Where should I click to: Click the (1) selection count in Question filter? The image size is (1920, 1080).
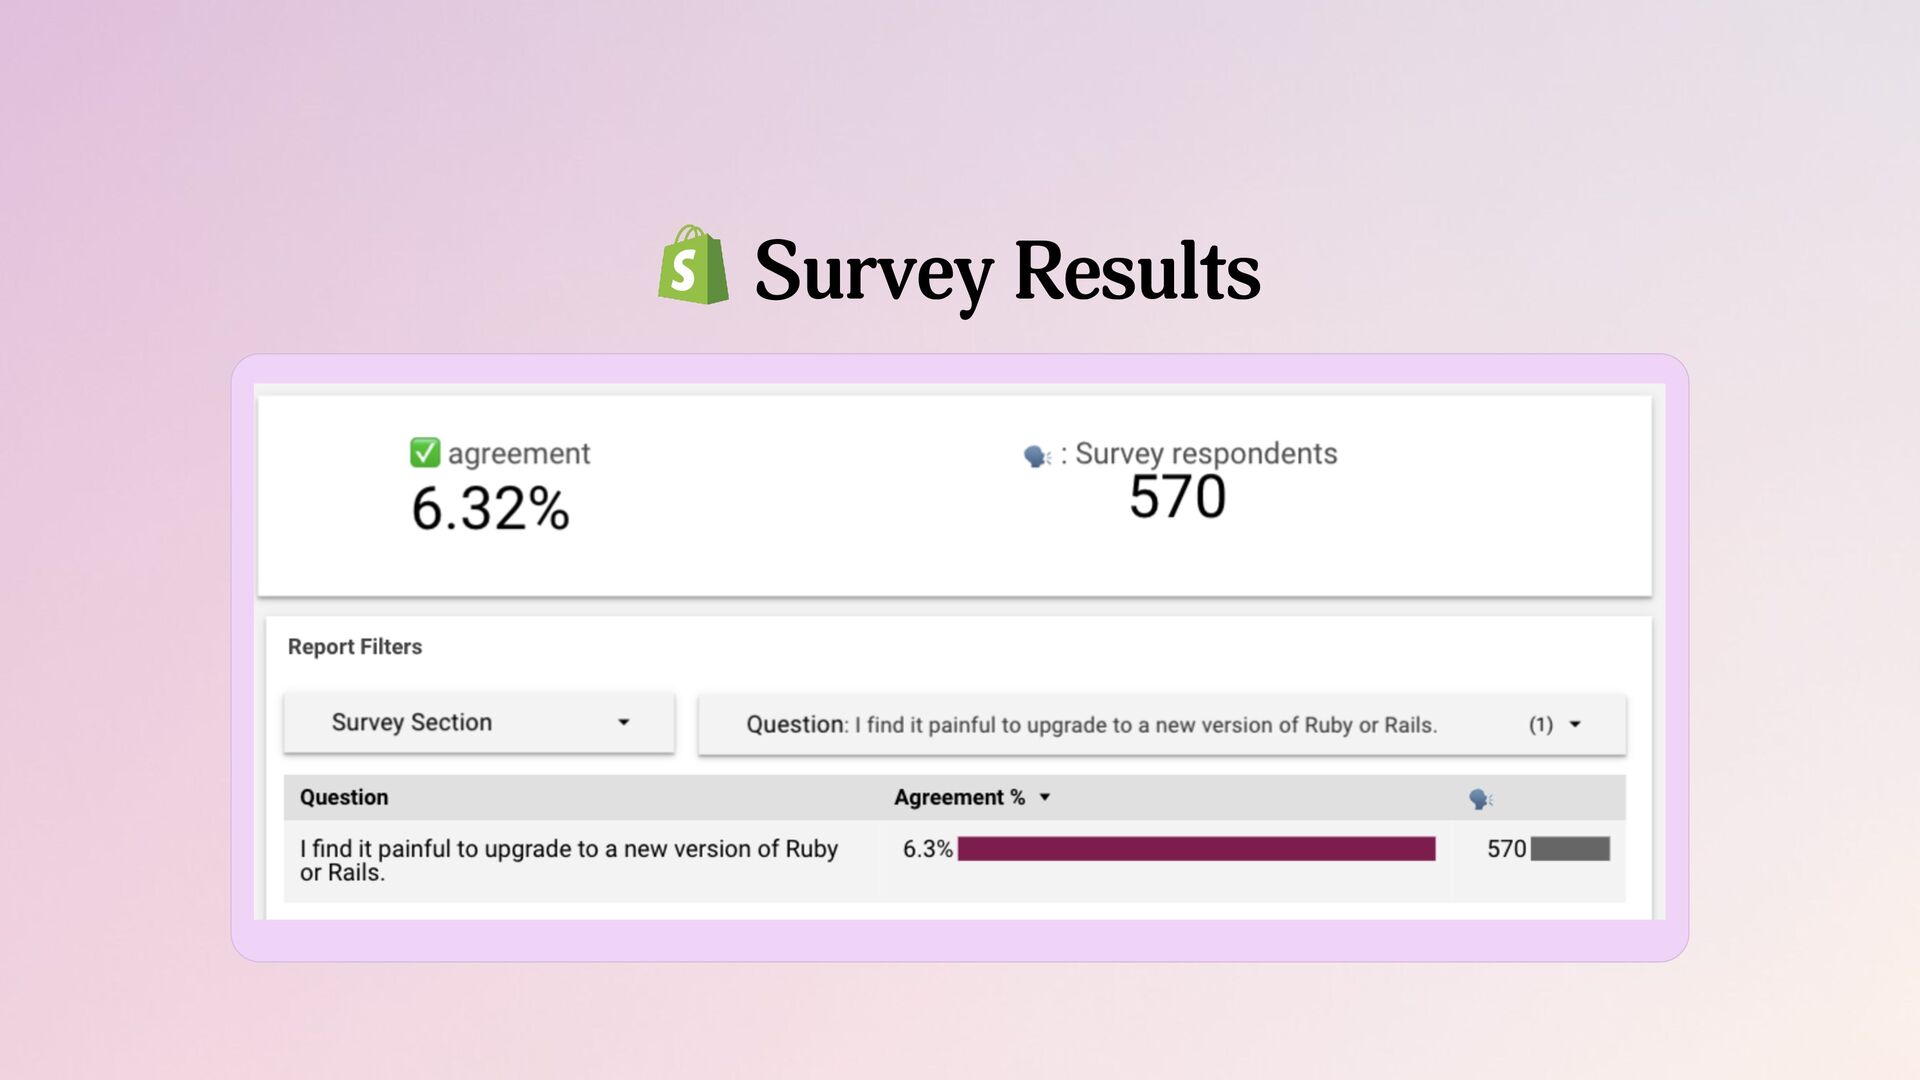tap(1540, 725)
